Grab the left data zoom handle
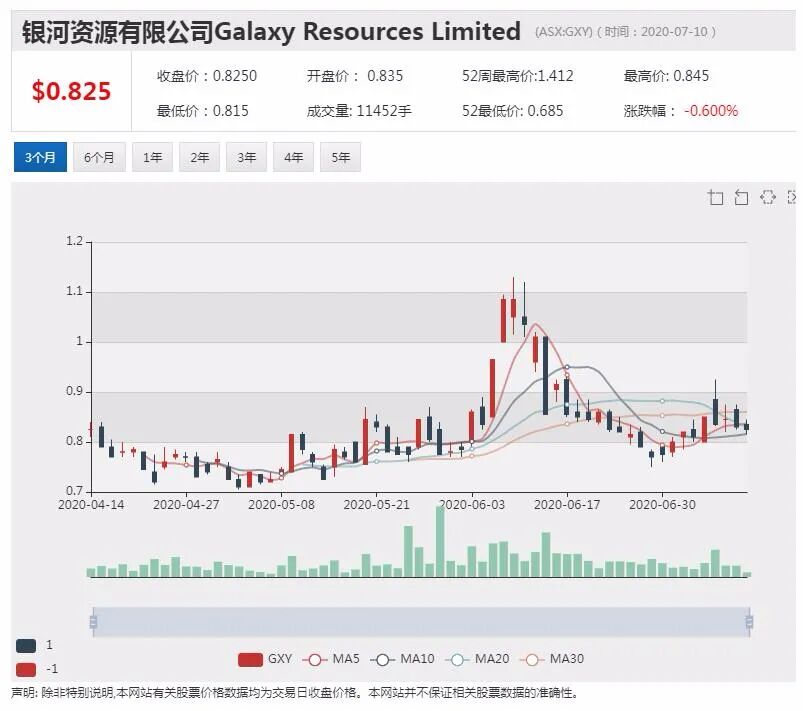803x711 pixels. 93,622
